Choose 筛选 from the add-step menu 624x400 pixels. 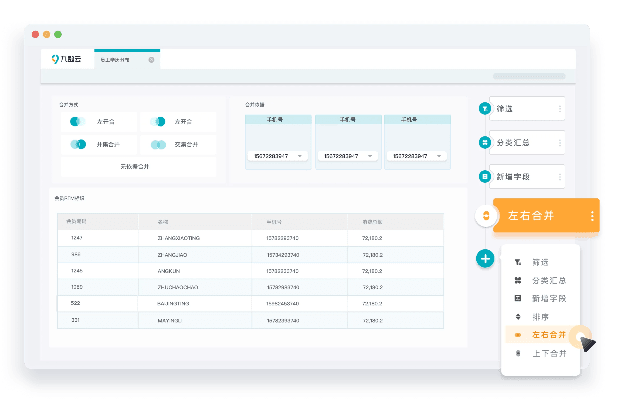(x=540, y=262)
